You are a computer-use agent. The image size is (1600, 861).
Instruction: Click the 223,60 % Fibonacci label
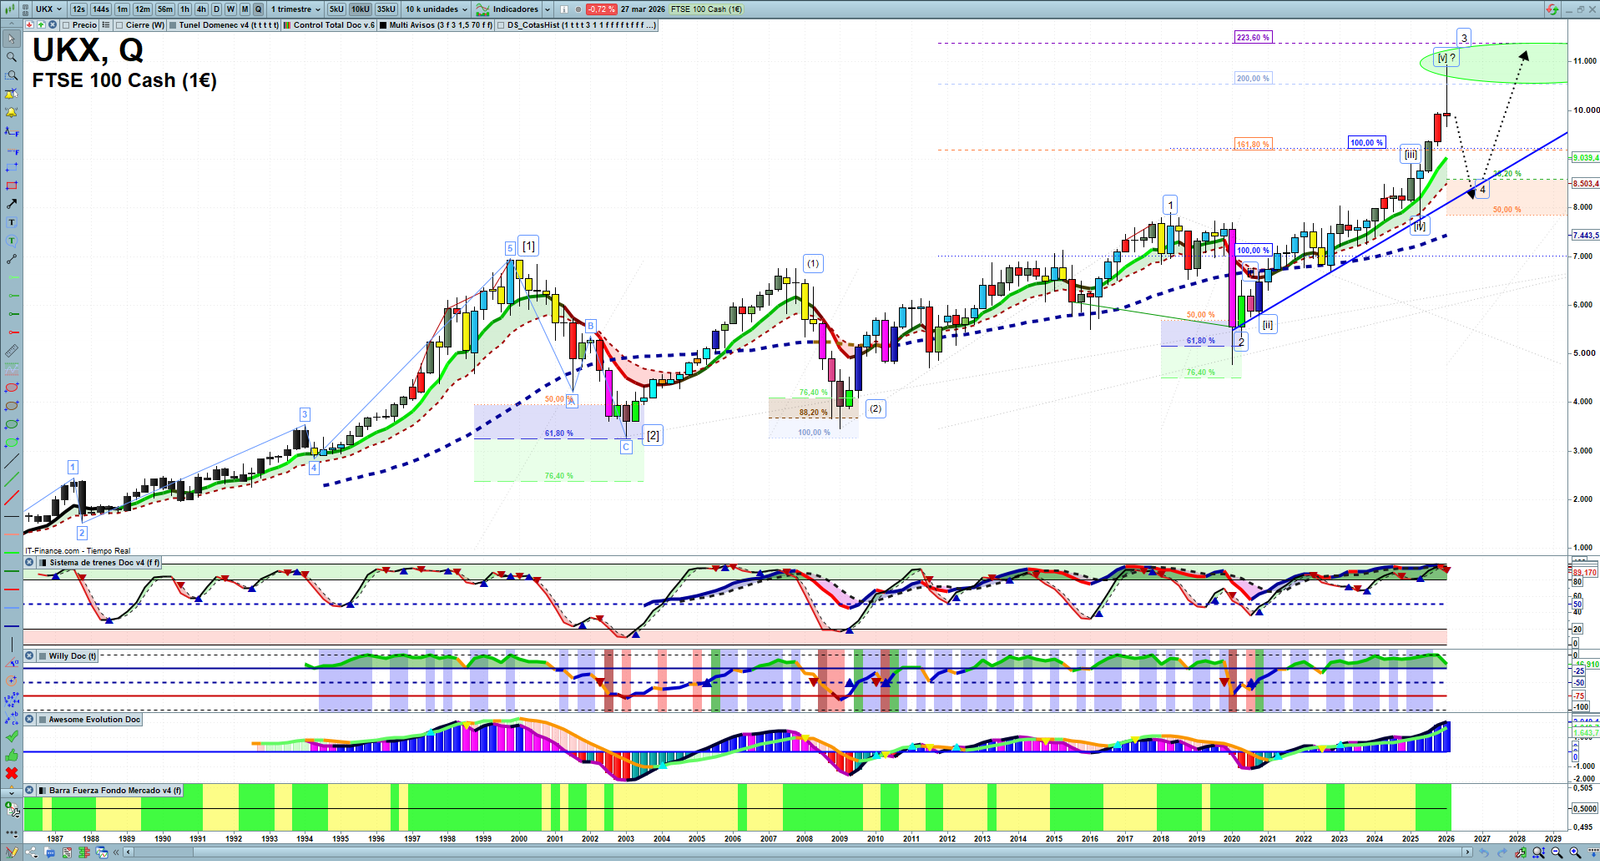pyautogui.click(x=1253, y=37)
